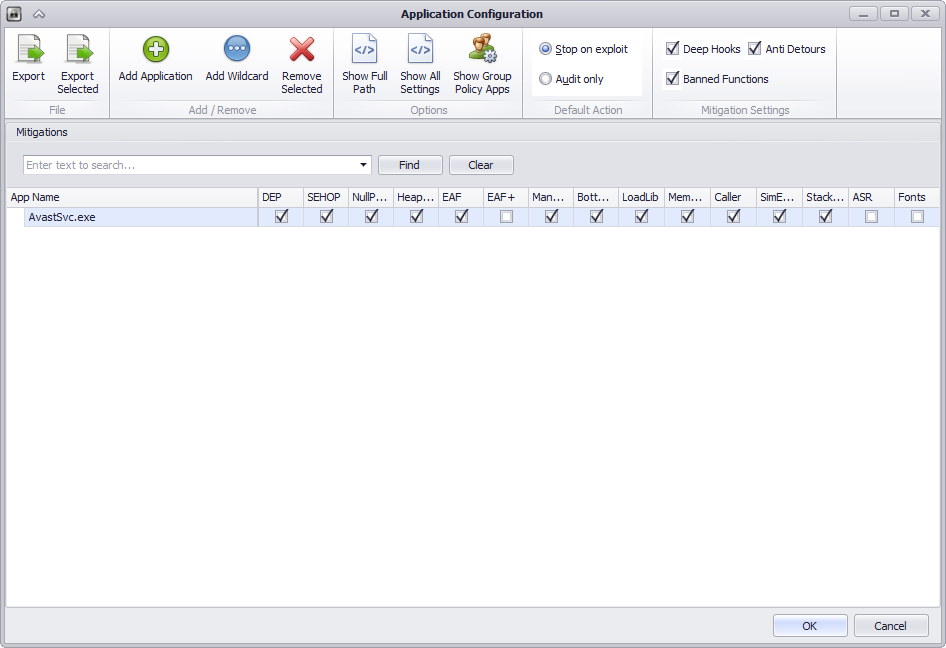Viewport: 946px width, 648px height.
Task: Toggle the Anti Detours checkbox
Action: pos(755,49)
